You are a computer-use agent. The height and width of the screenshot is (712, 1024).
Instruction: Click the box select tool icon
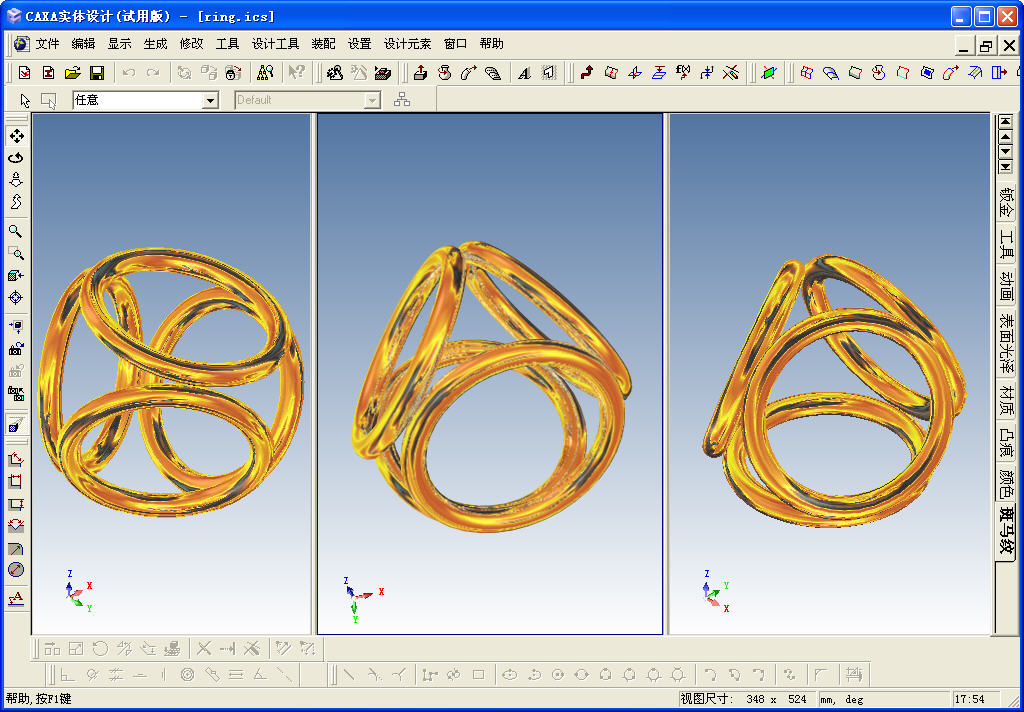[48, 100]
